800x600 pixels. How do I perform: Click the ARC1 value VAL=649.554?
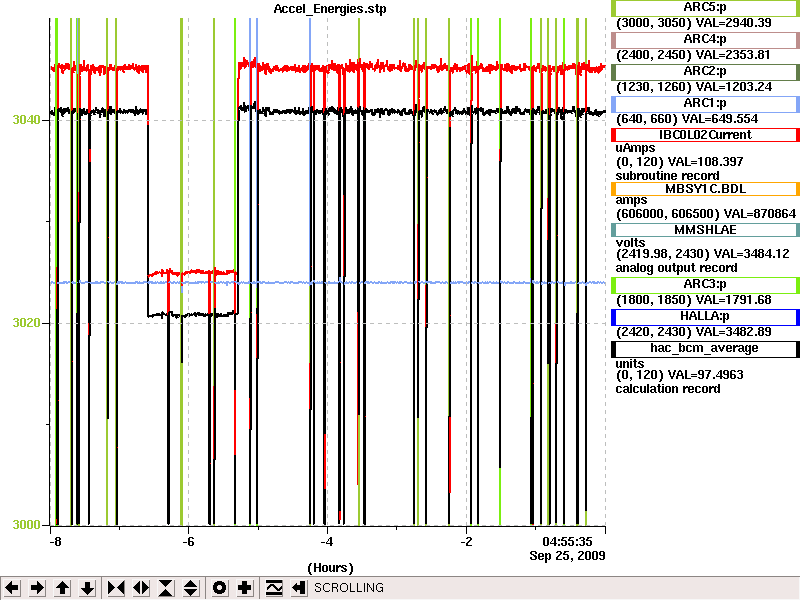[720, 119]
